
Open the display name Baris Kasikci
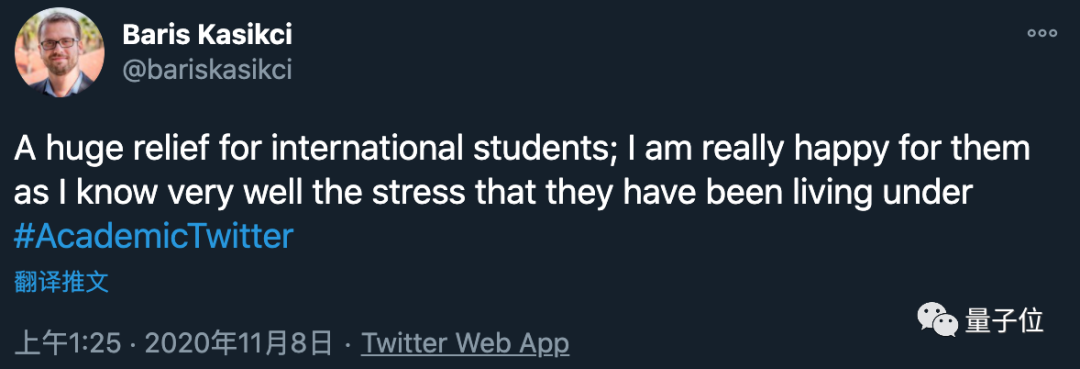[x=207, y=36]
